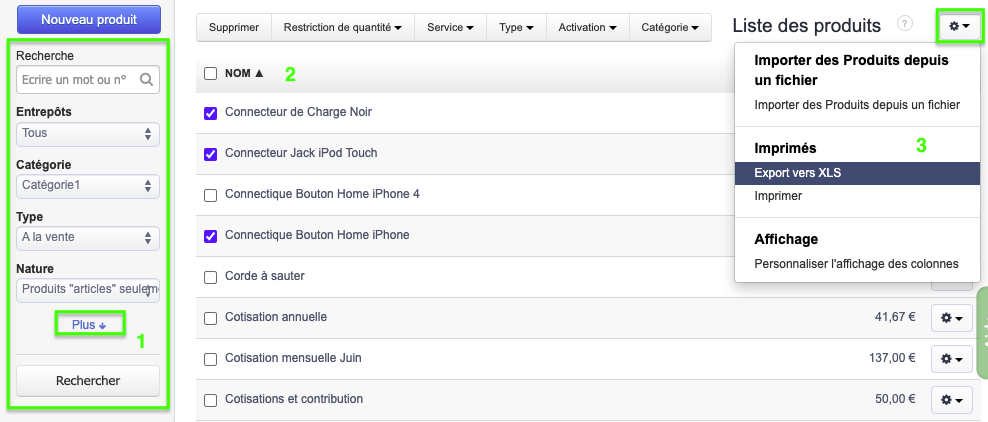988x422 pixels.
Task: Click the help question mark icon
Action: [x=905, y=24]
